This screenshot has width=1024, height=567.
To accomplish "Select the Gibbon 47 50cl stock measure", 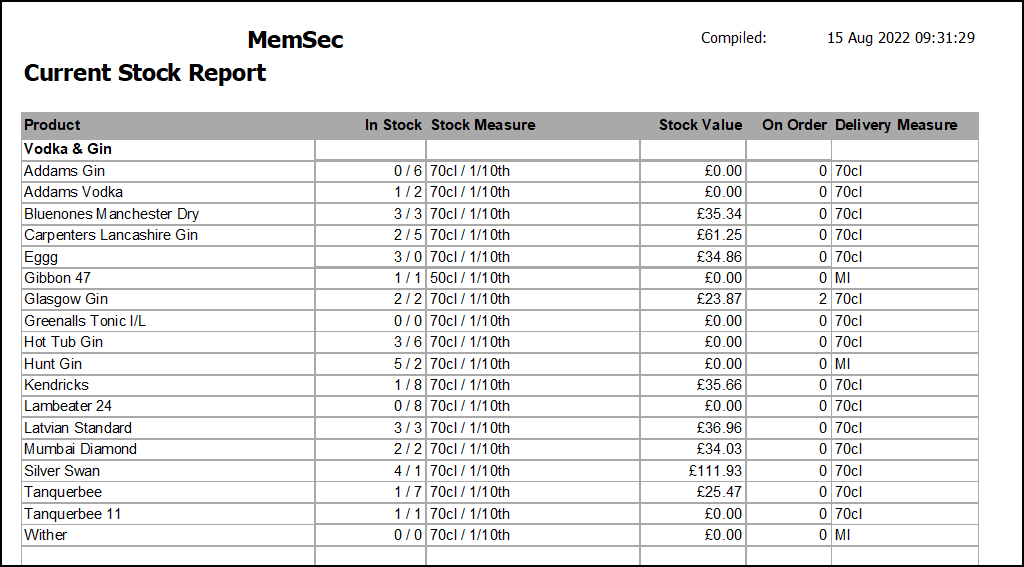I will (470, 278).
